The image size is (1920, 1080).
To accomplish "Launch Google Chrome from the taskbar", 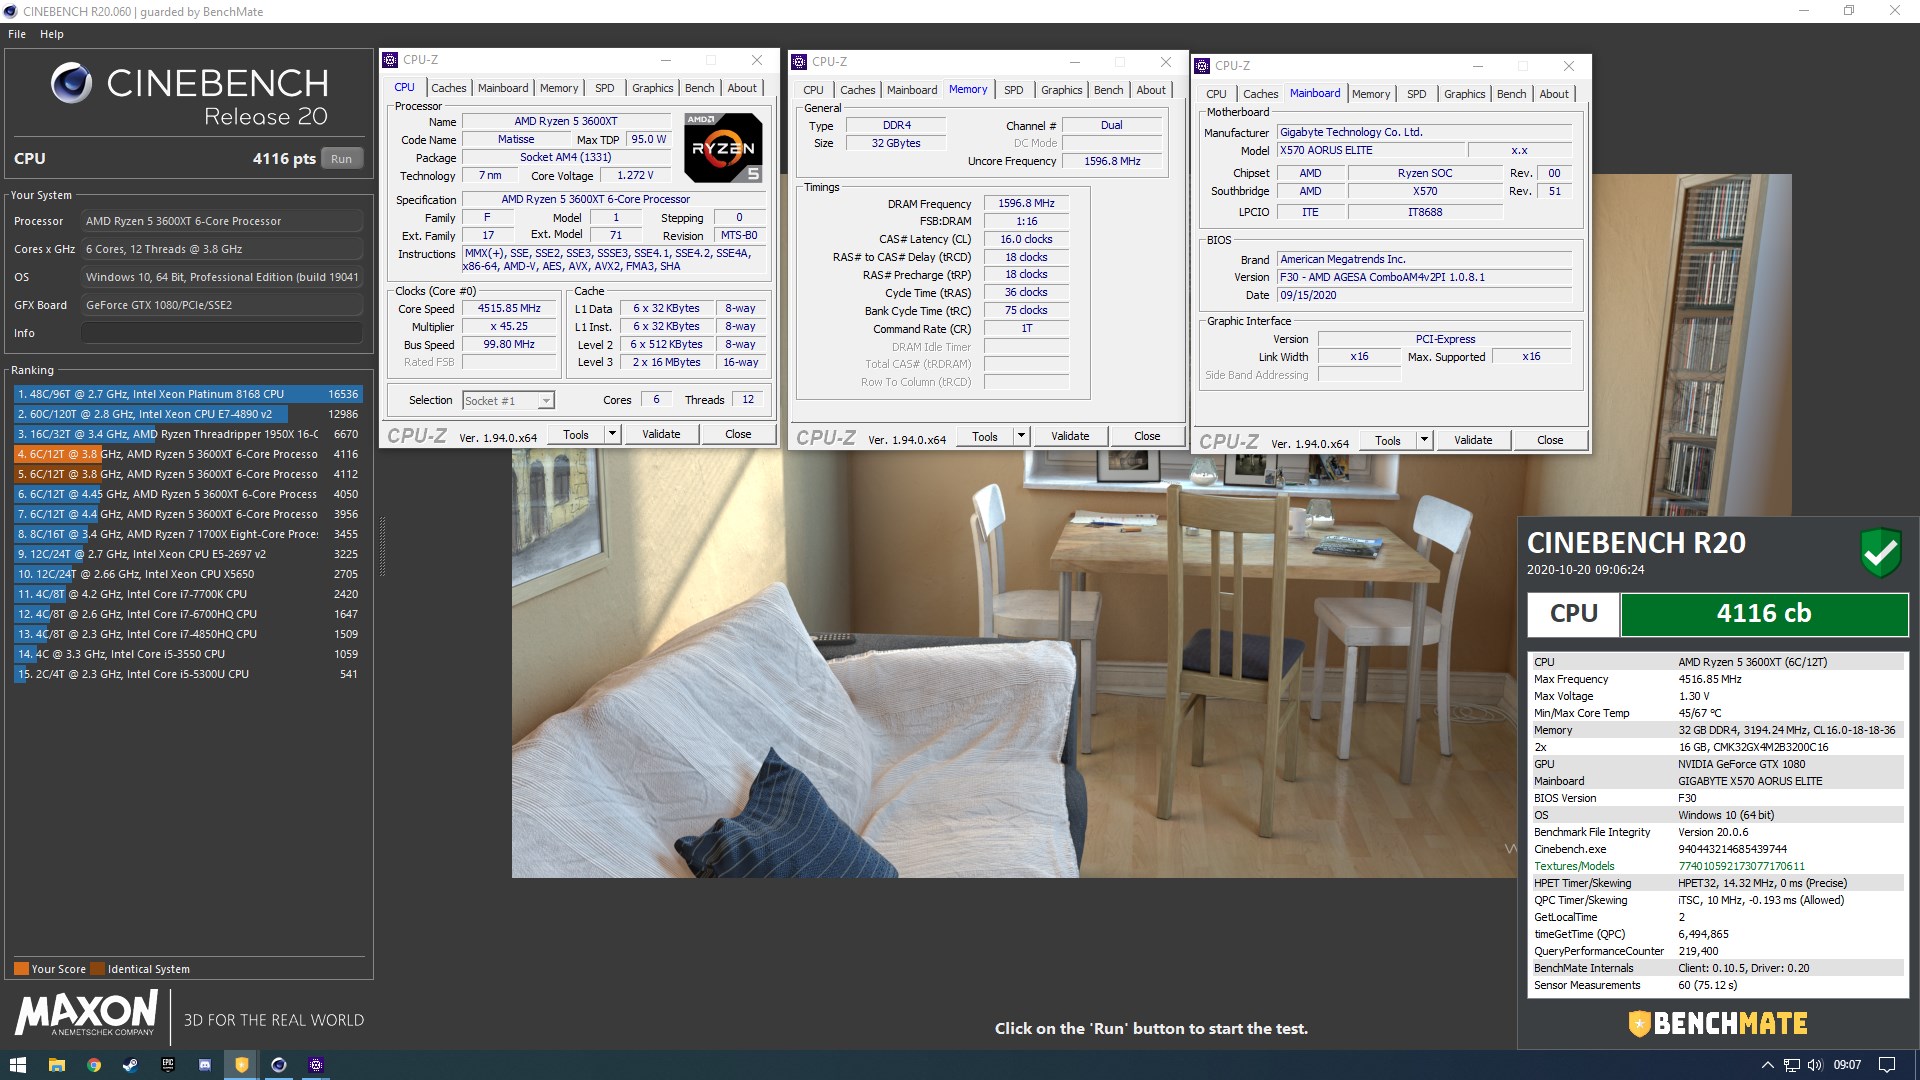I will [93, 1065].
